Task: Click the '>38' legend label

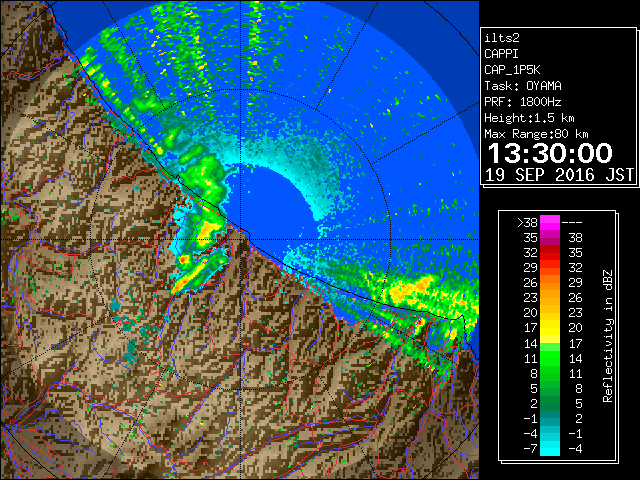Action: (x=527, y=223)
